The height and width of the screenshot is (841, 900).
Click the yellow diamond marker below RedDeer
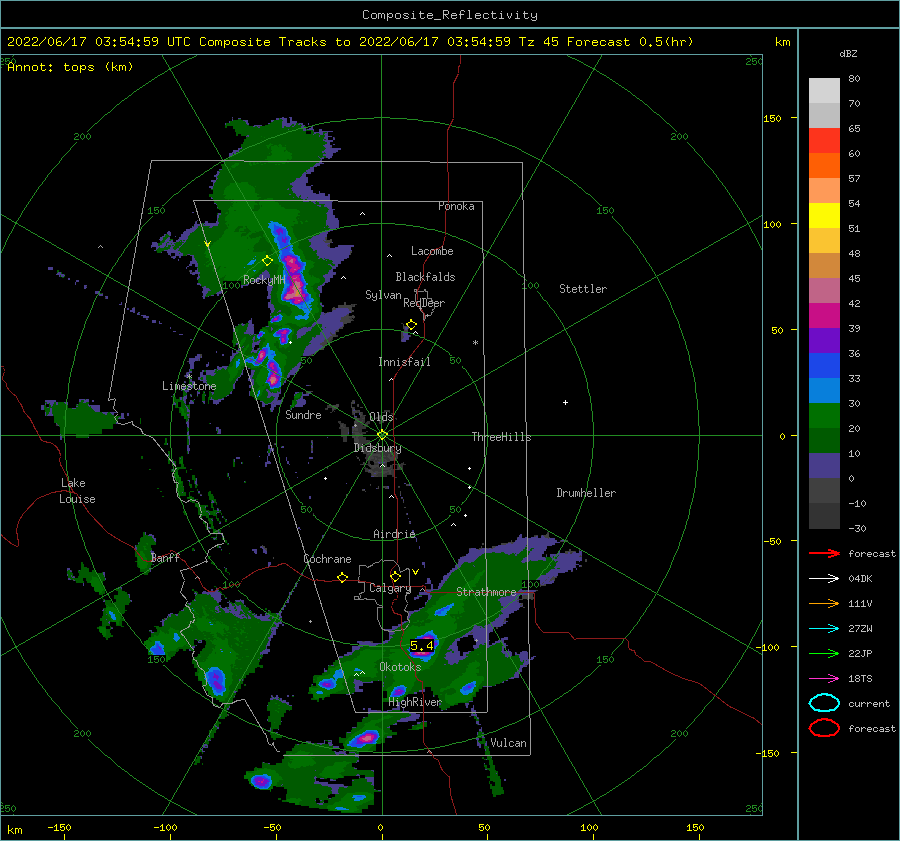point(411,325)
